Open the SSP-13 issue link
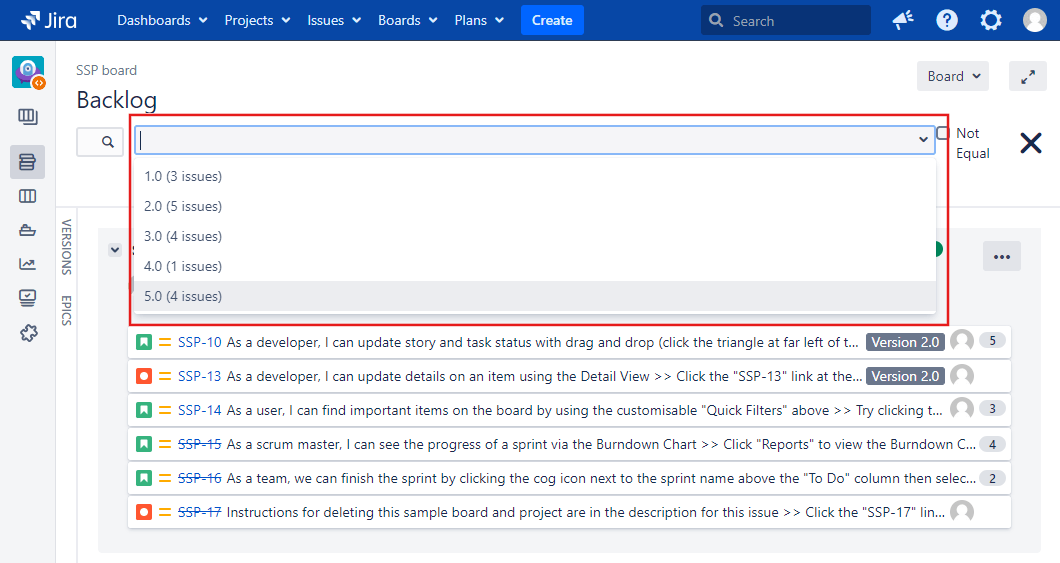 tap(199, 376)
